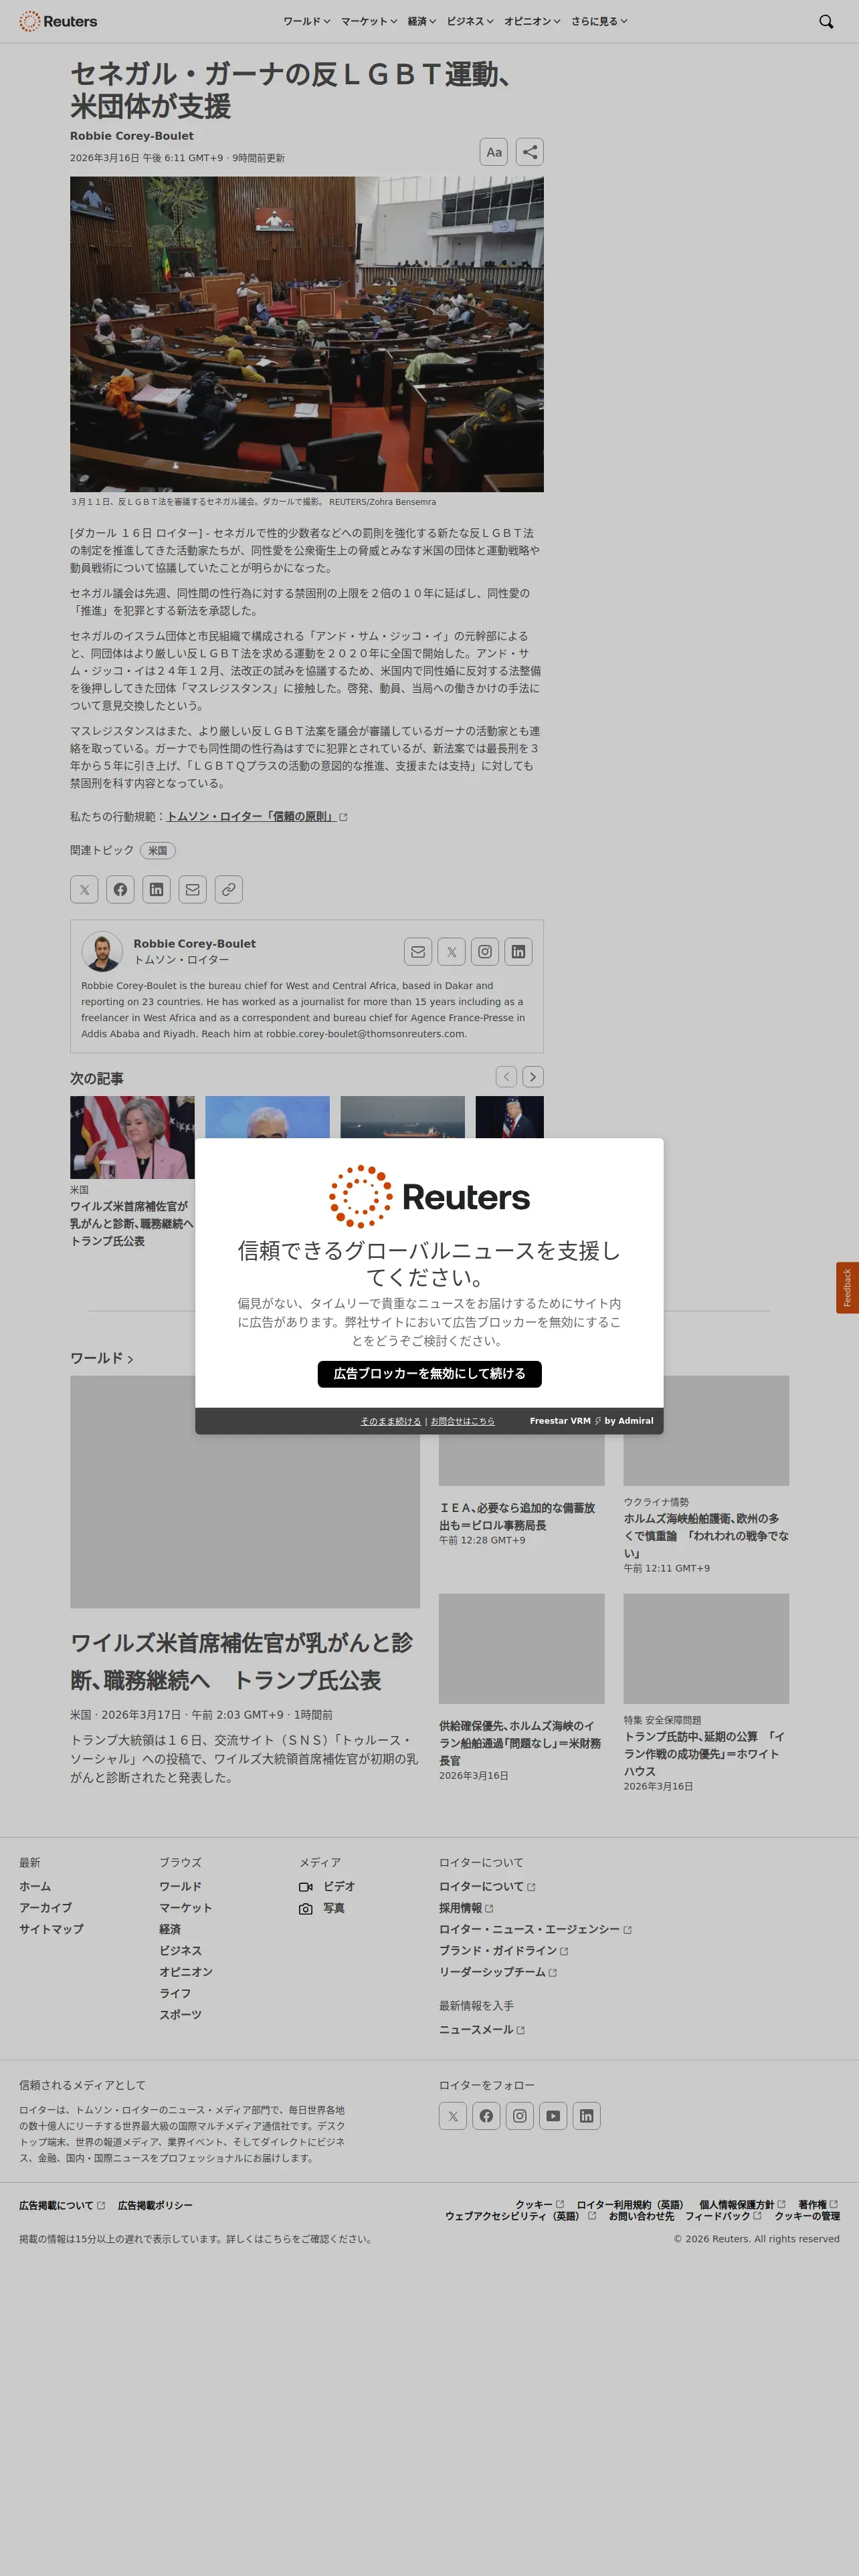Screen dimensions: 859x2576
Task: Open headline 供給確保優先、ホルムズ海峡のイラン船舶通過
Action: pos(520,1743)
